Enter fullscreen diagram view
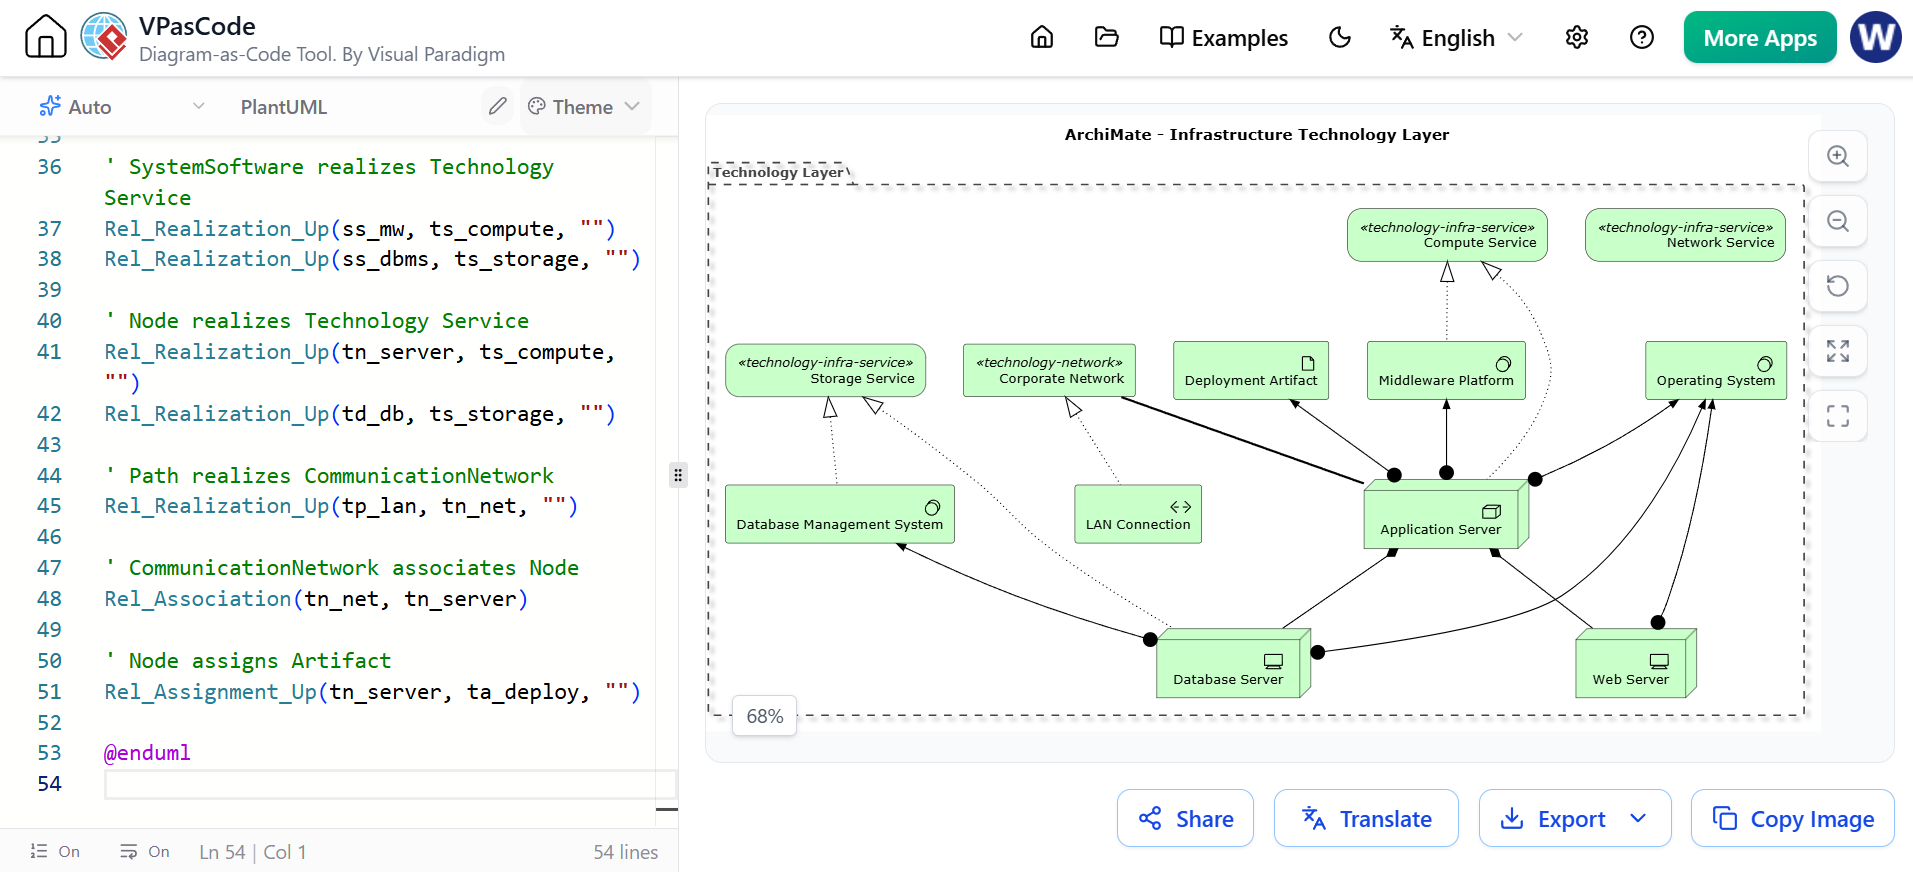Viewport: 1913px width, 872px height. [1838, 416]
